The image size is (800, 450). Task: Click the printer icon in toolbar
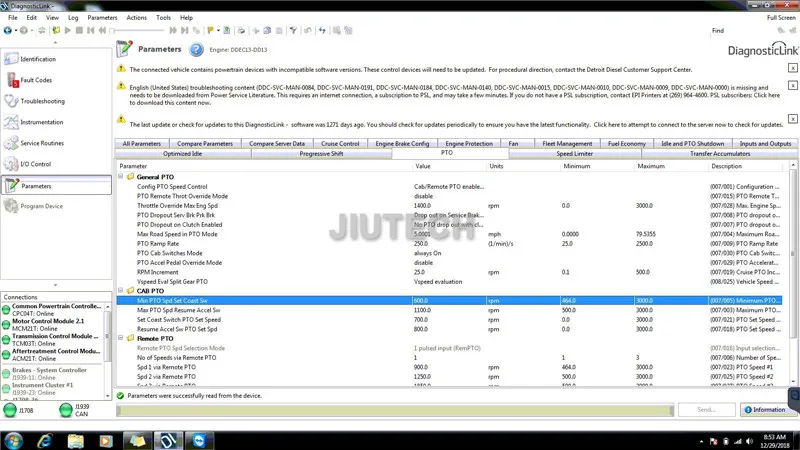[x=241, y=31]
